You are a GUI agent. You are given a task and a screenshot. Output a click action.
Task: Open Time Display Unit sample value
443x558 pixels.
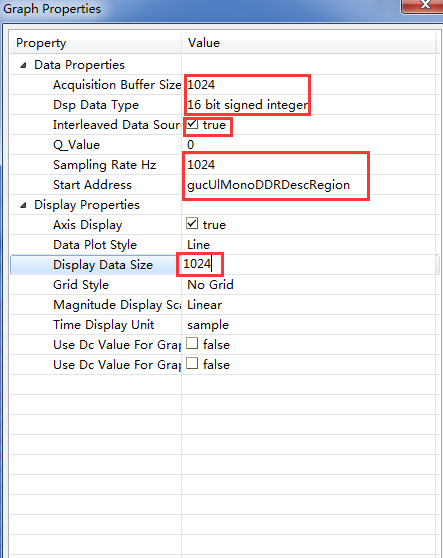(208, 325)
